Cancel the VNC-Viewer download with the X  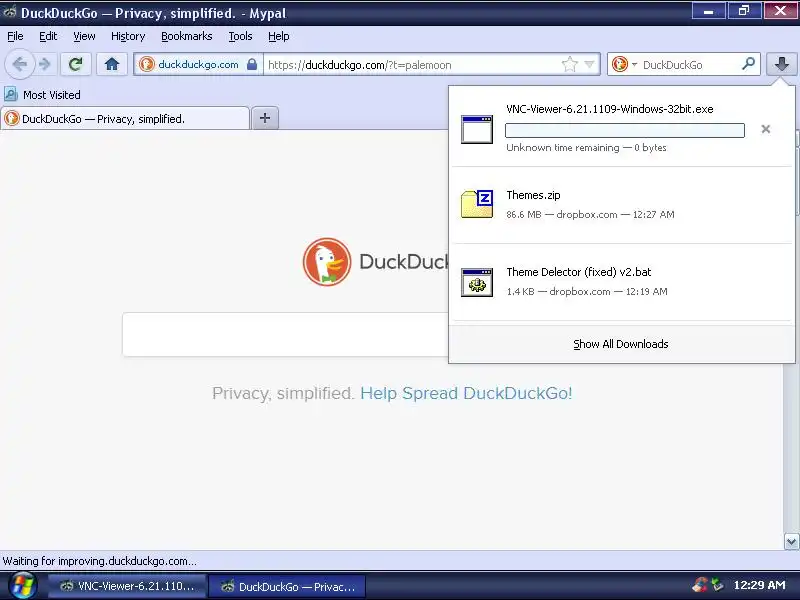(x=765, y=129)
